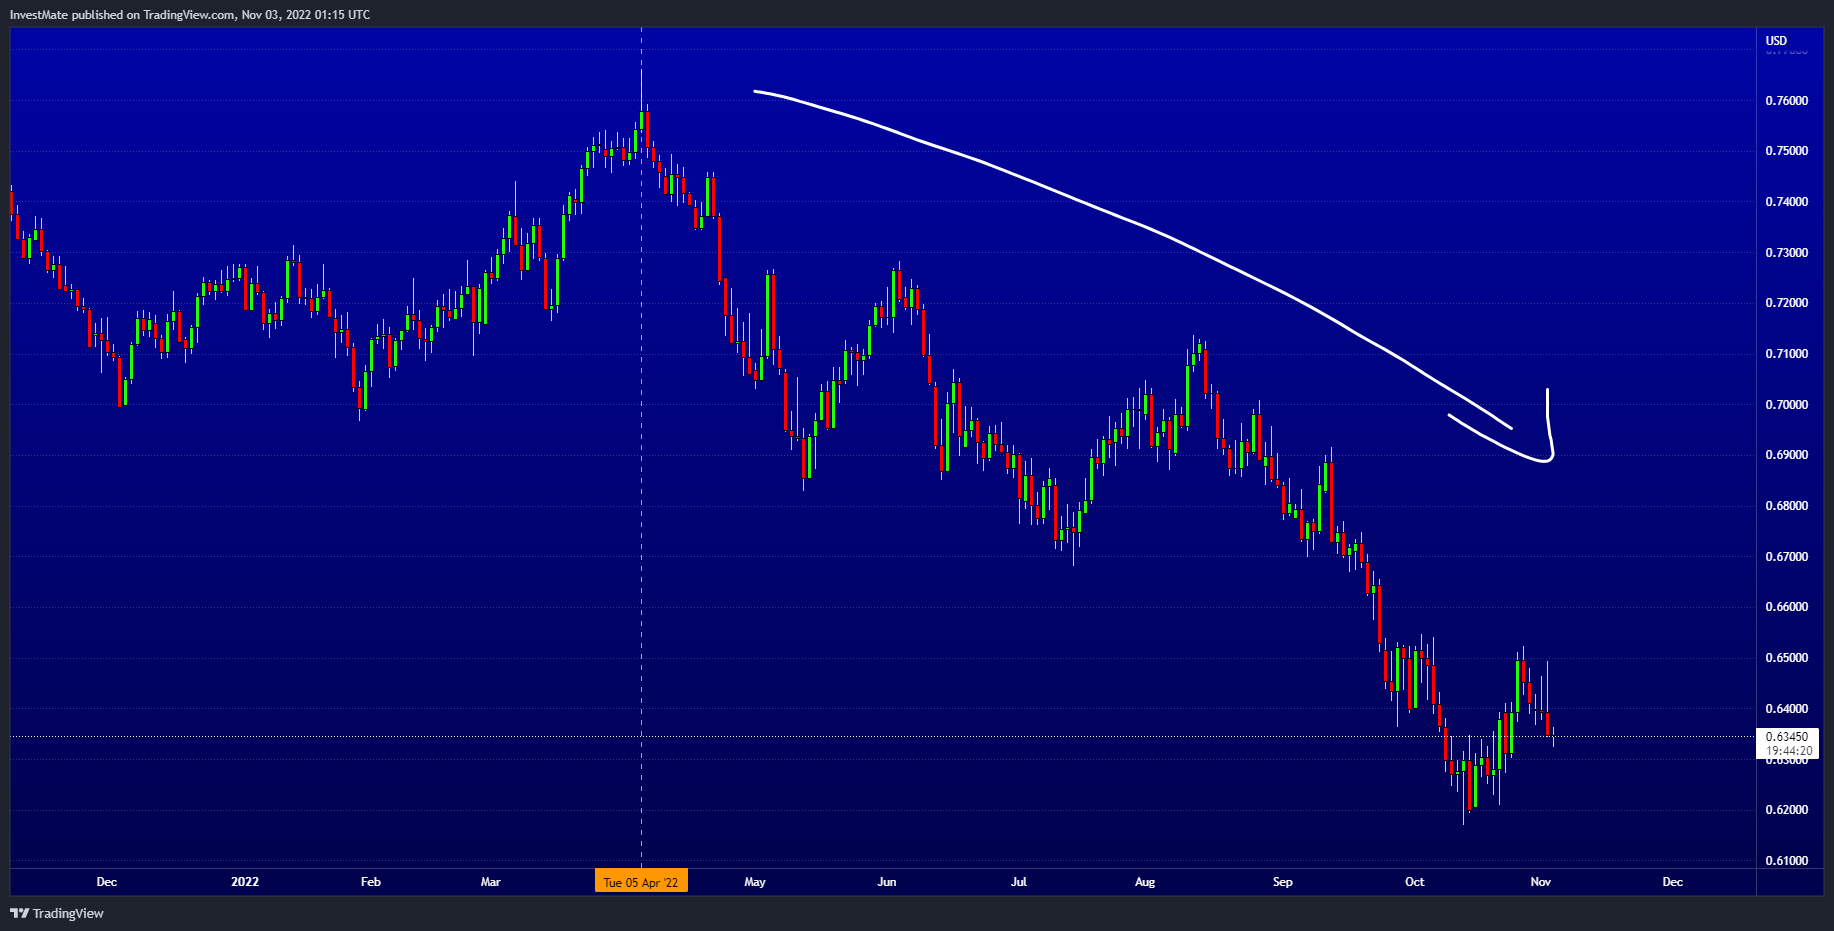Click the May label on the time axis
The height and width of the screenshot is (931, 1834).
[x=755, y=882]
